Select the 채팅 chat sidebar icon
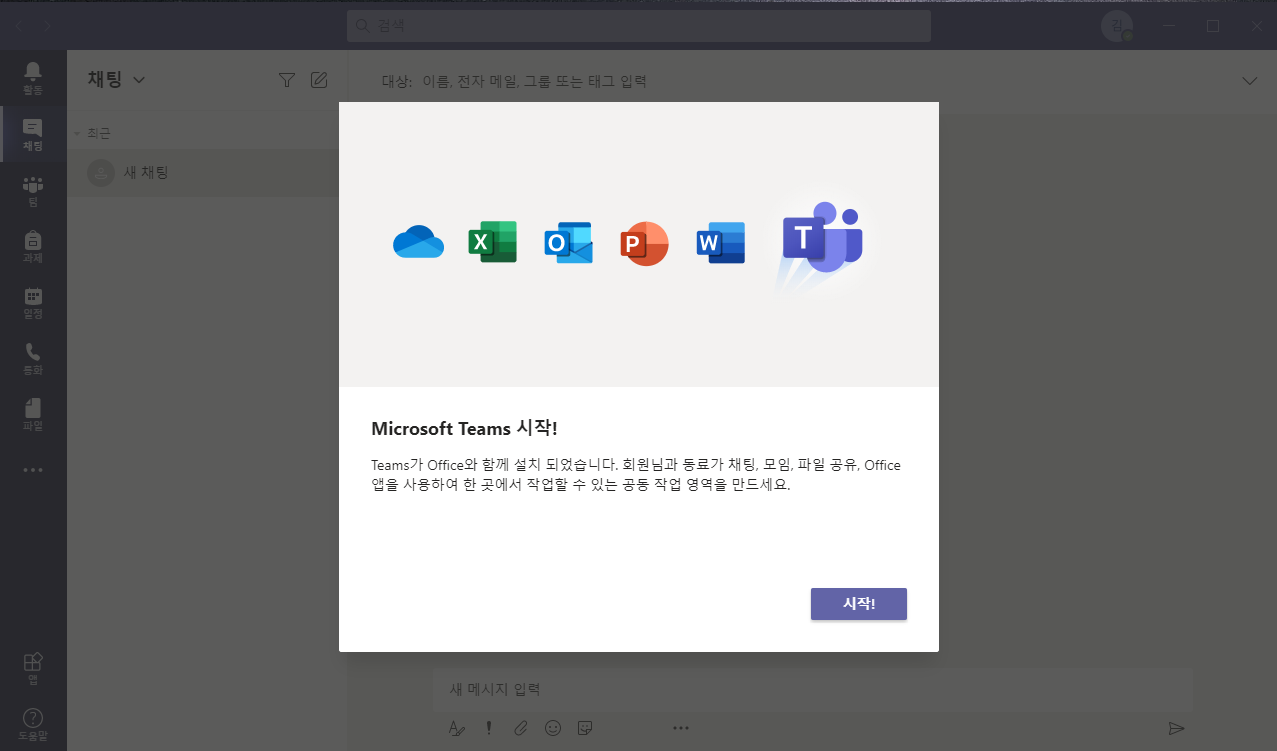This screenshot has height=751, width=1277. coord(33,134)
